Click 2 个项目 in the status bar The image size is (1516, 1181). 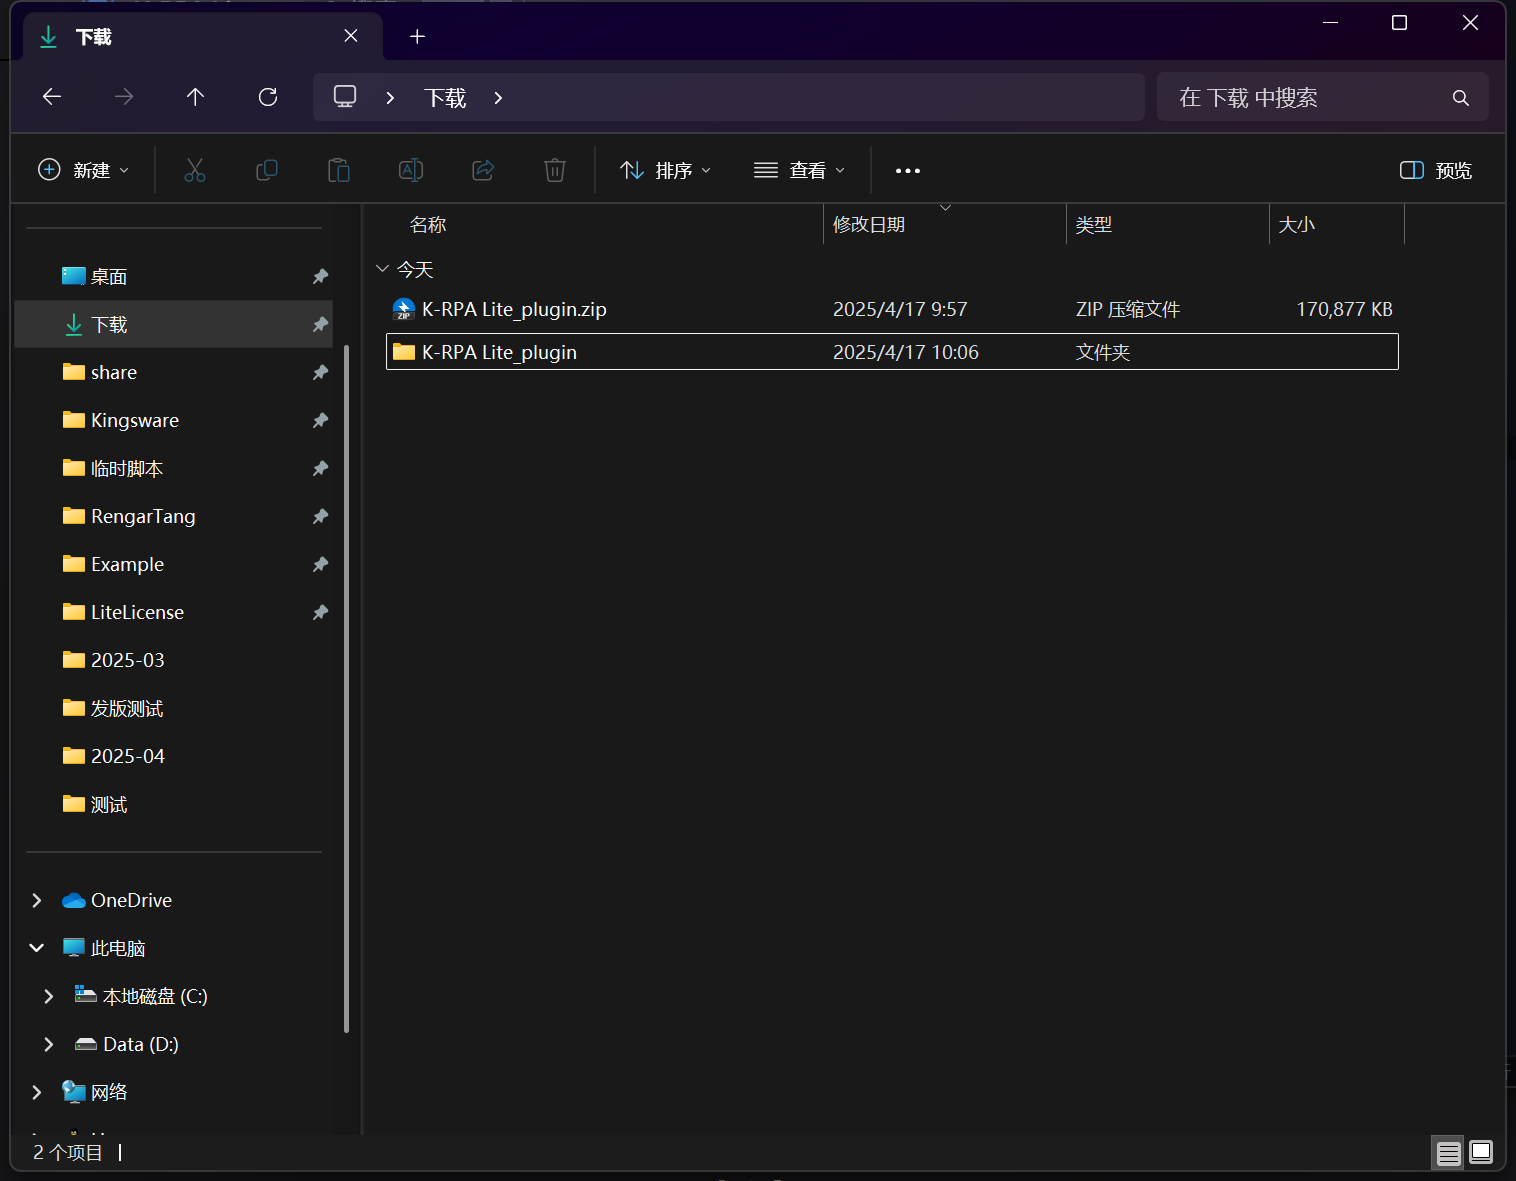(x=68, y=1153)
